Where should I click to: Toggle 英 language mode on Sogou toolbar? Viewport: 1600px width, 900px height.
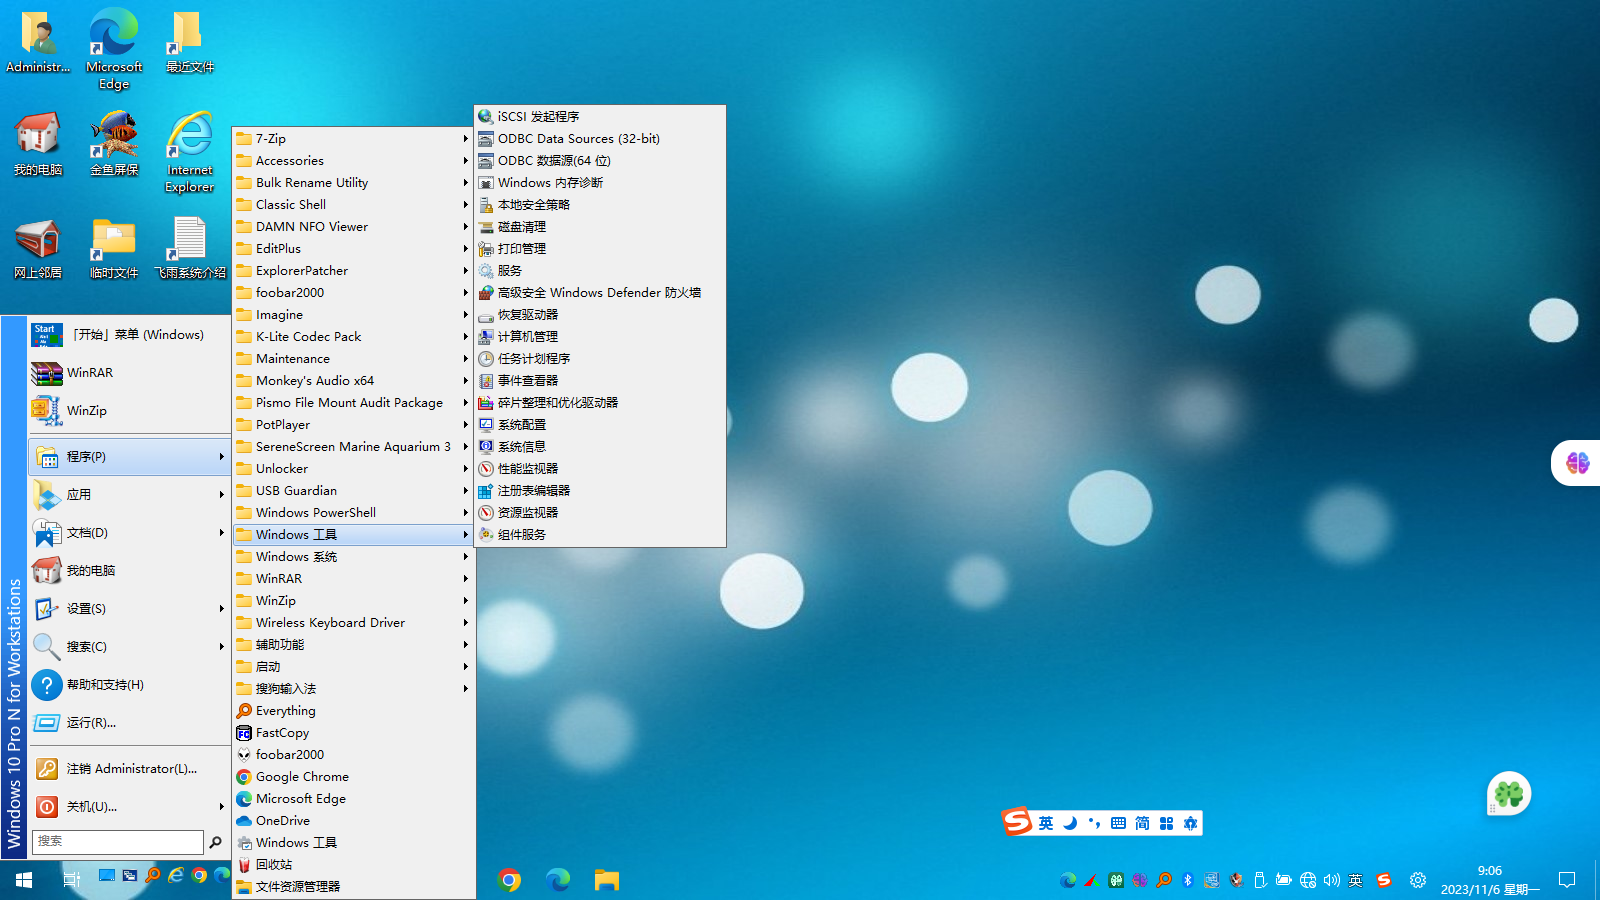[1046, 823]
